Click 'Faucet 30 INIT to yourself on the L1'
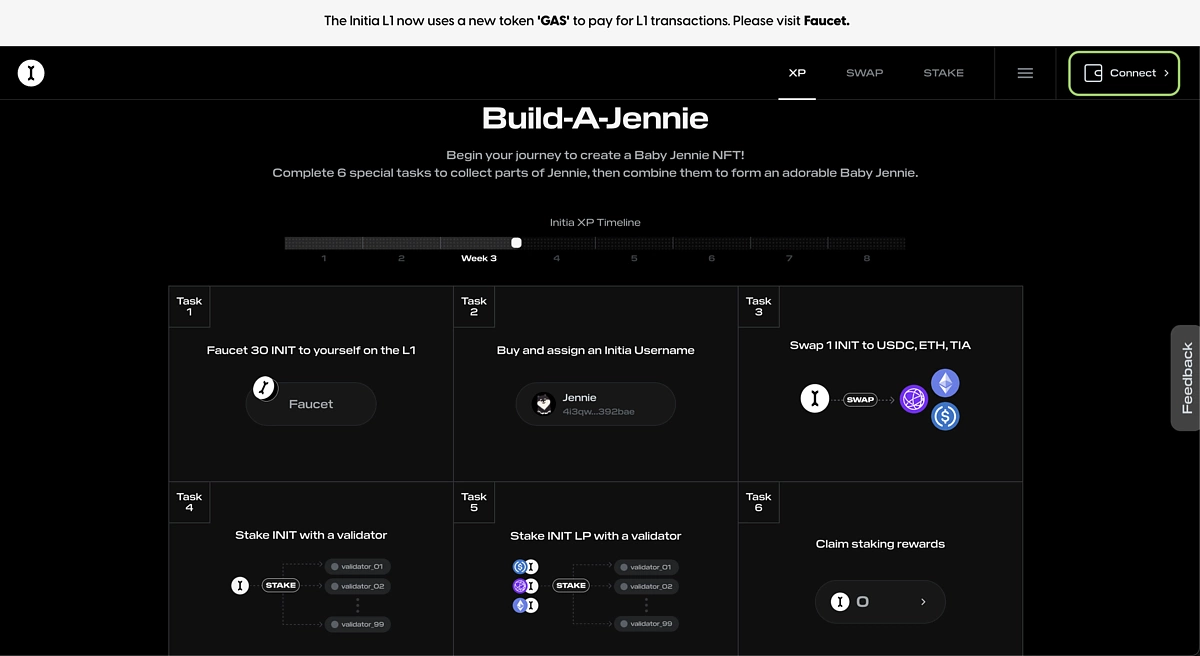The height and width of the screenshot is (656, 1200). point(311,350)
